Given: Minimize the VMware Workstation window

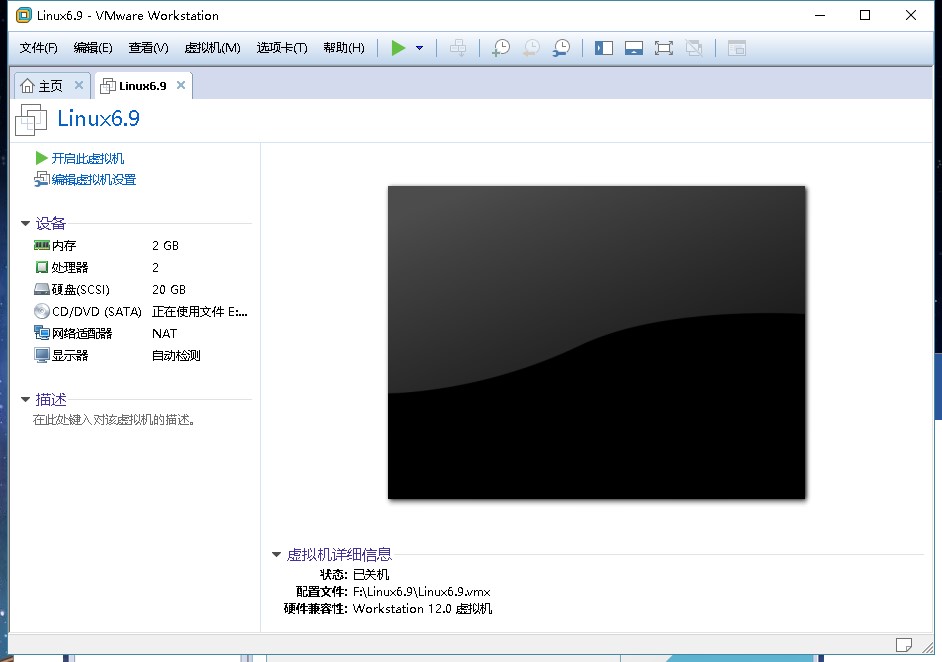Looking at the screenshot, I should (x=820, y=15).
